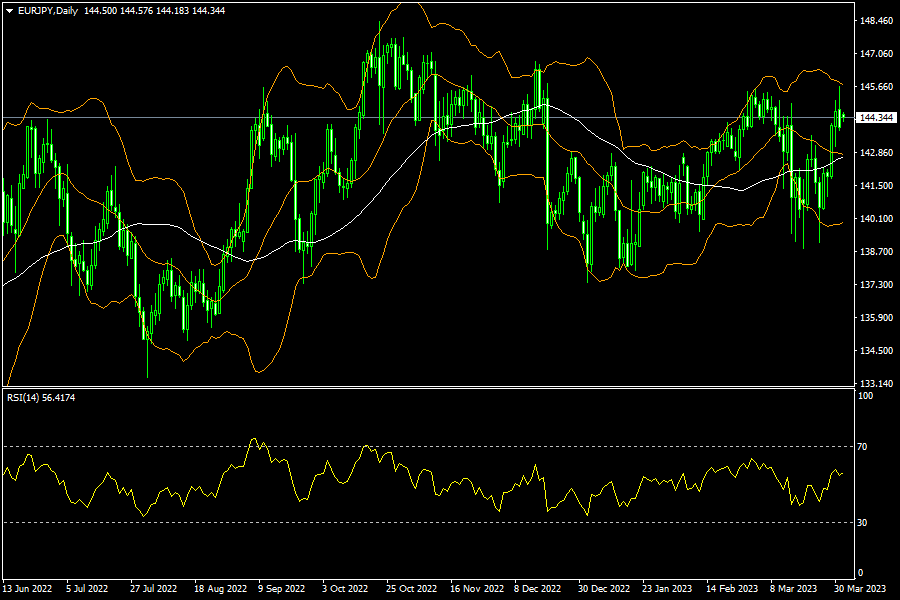Select the 133.140 price scale label
This screenshot has width=900, height=600.
876,384
